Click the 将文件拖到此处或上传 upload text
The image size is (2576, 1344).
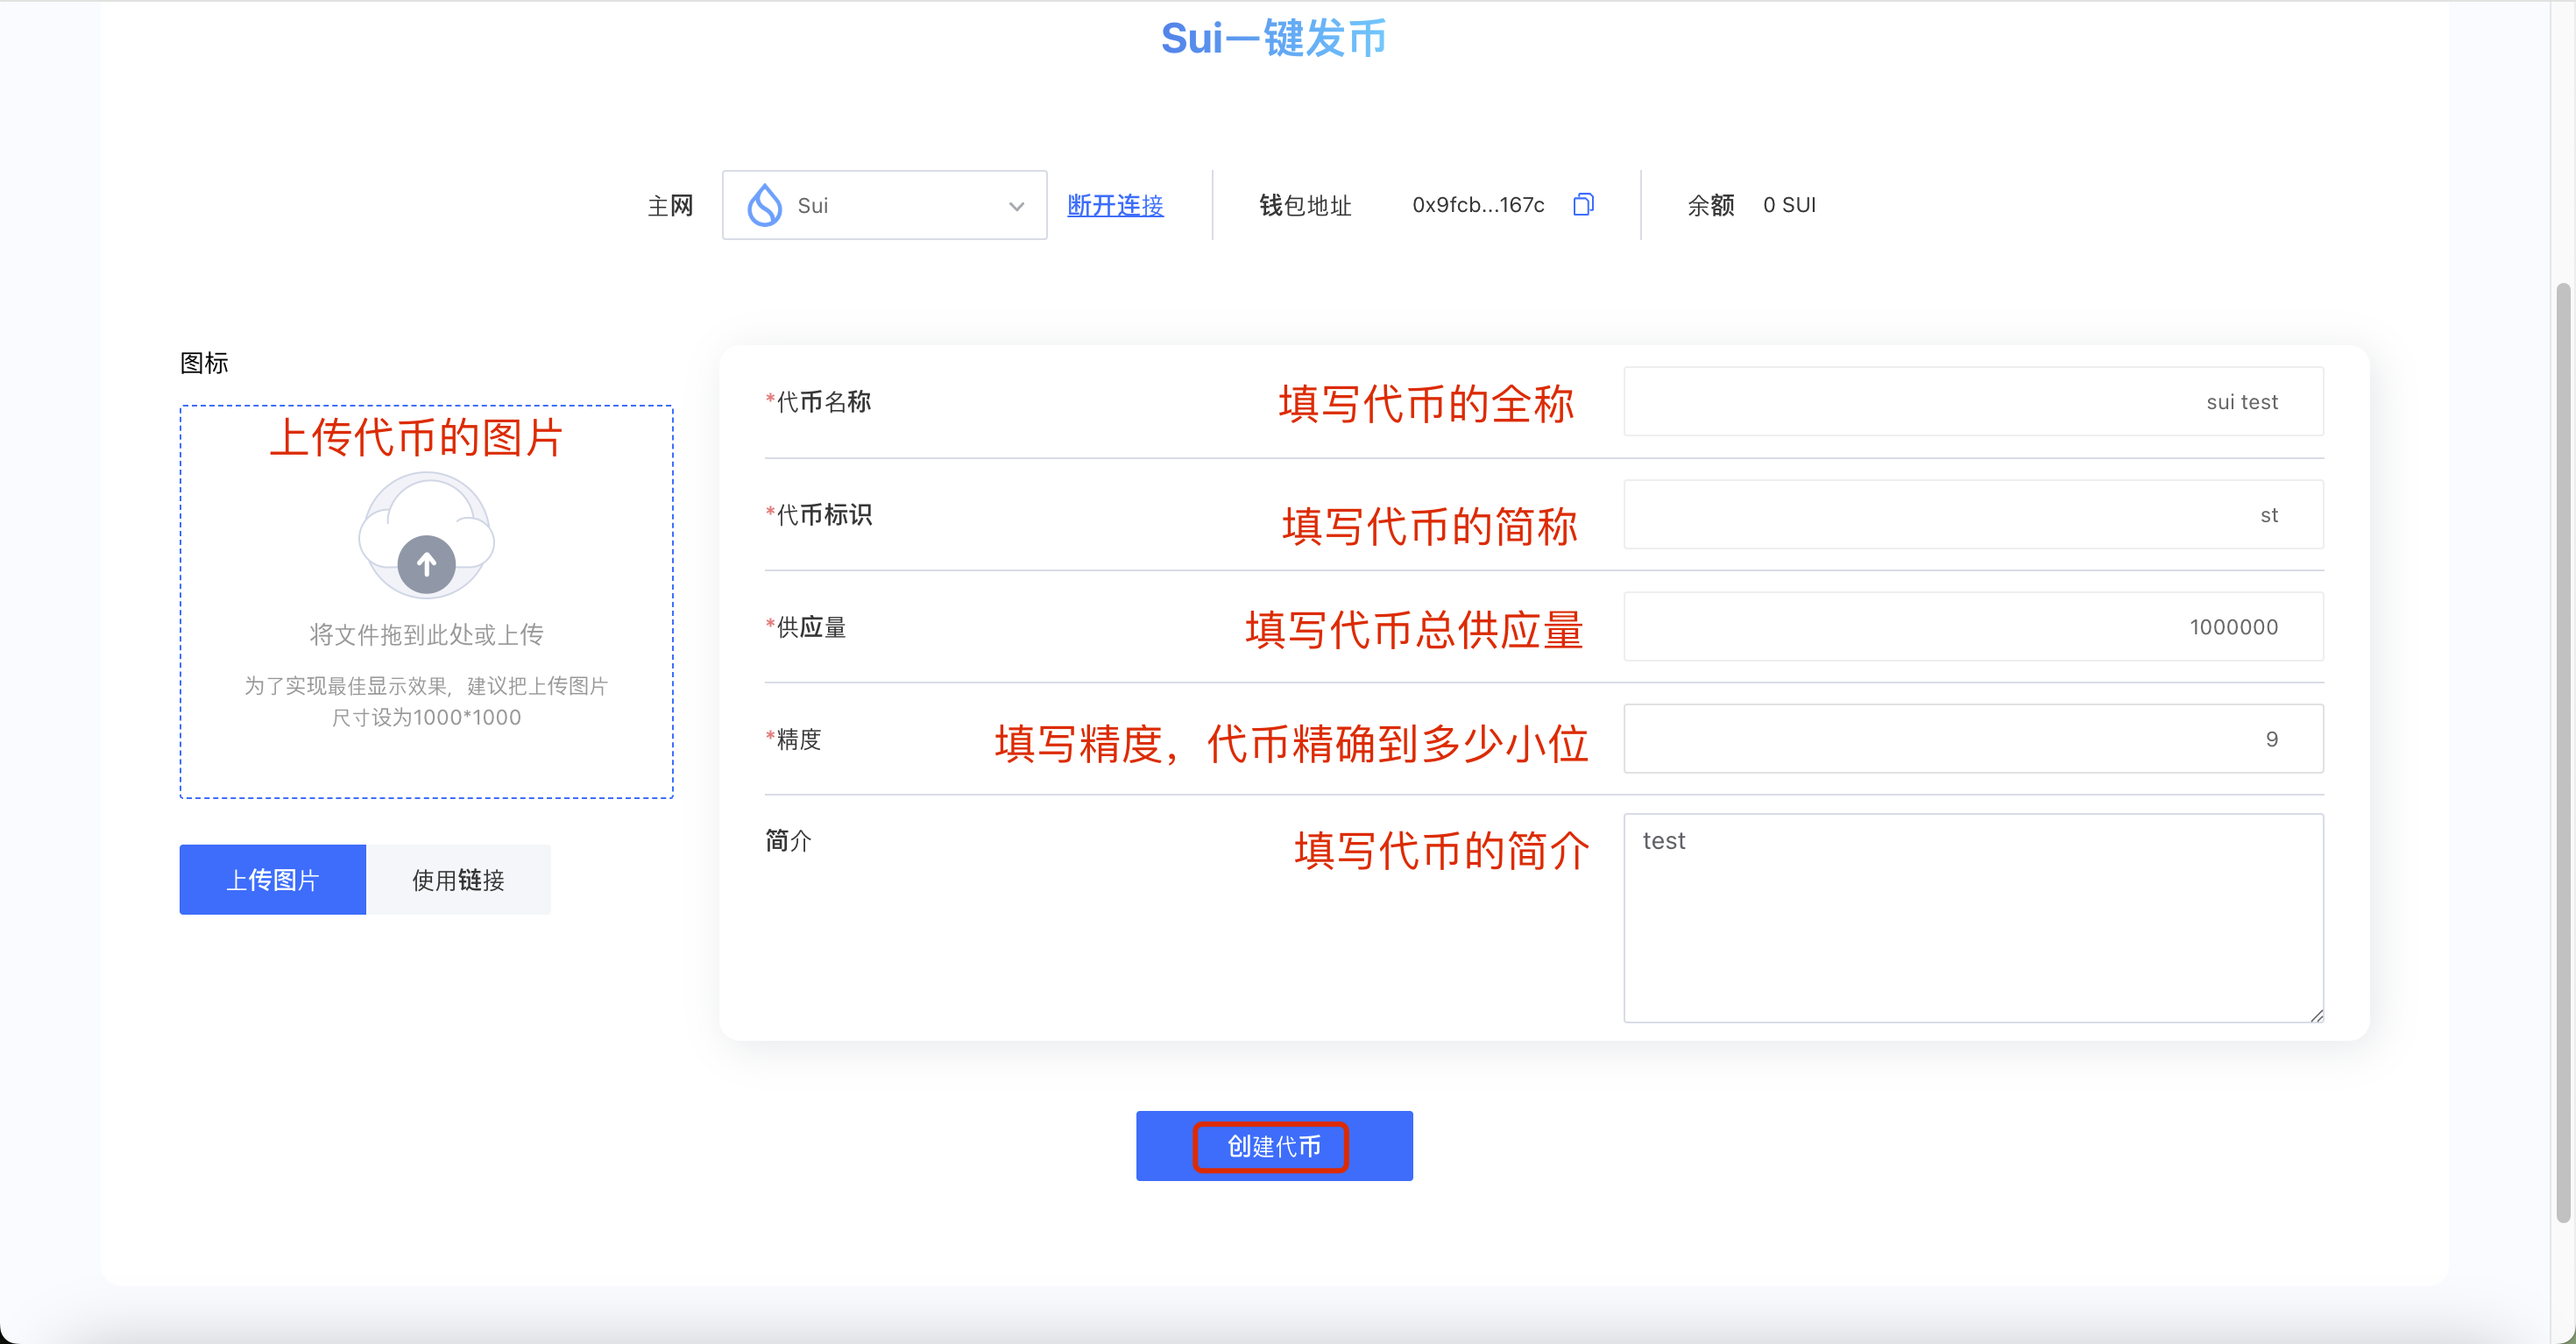(x=427, y=634)
